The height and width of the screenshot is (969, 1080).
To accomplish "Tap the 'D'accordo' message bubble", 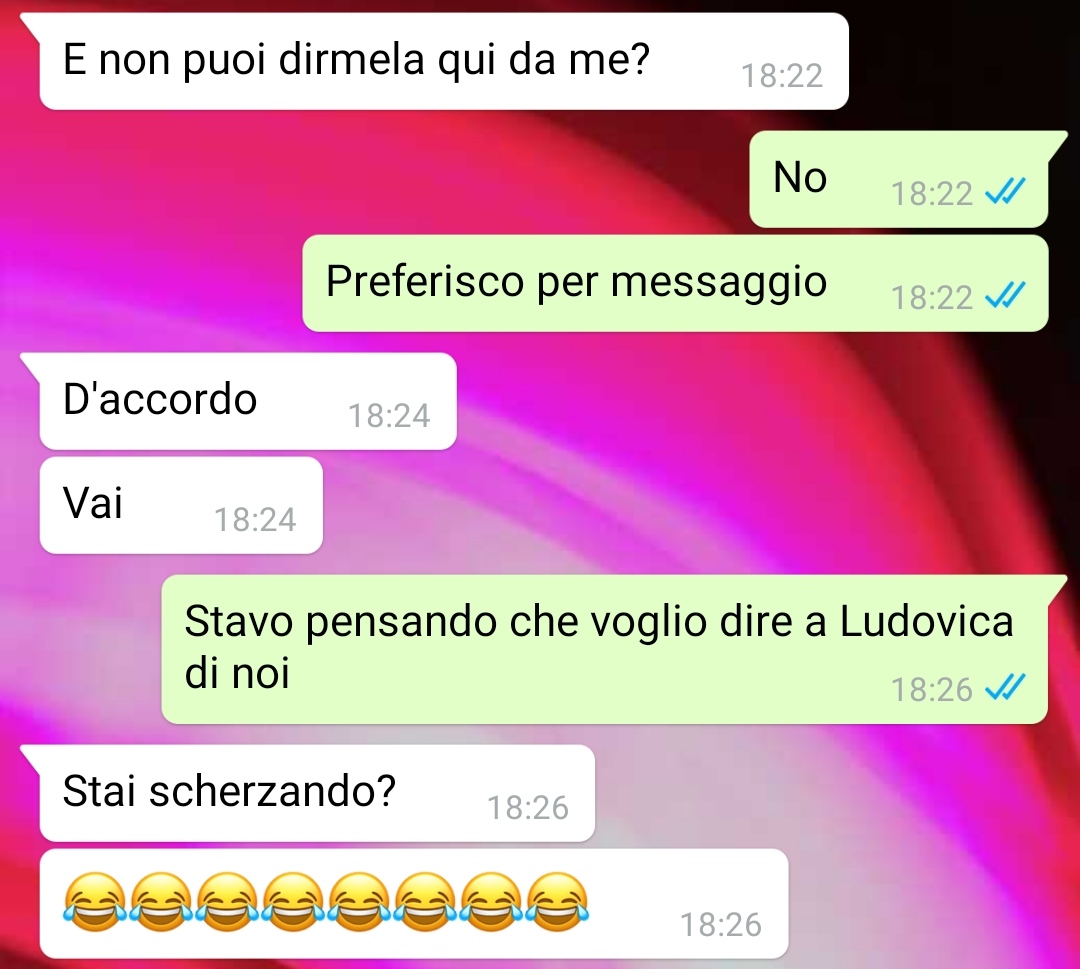I will tap(247, 401).
